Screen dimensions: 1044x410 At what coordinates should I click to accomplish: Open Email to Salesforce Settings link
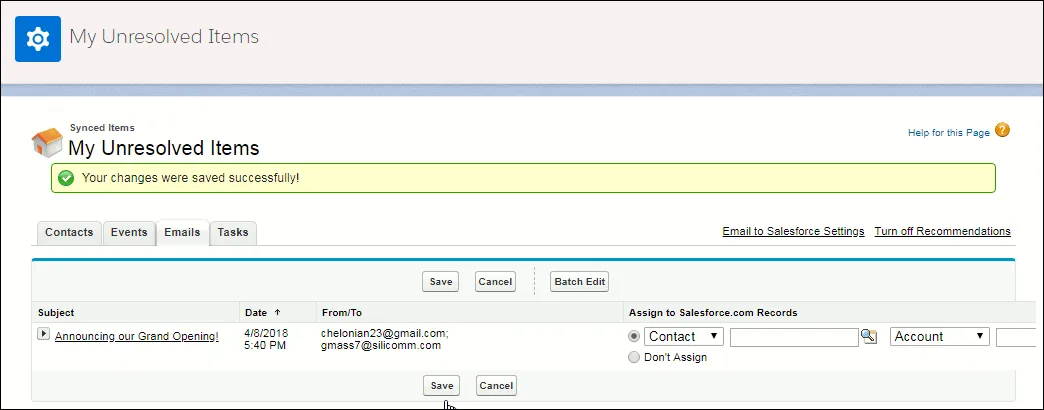tap(793, 232)
